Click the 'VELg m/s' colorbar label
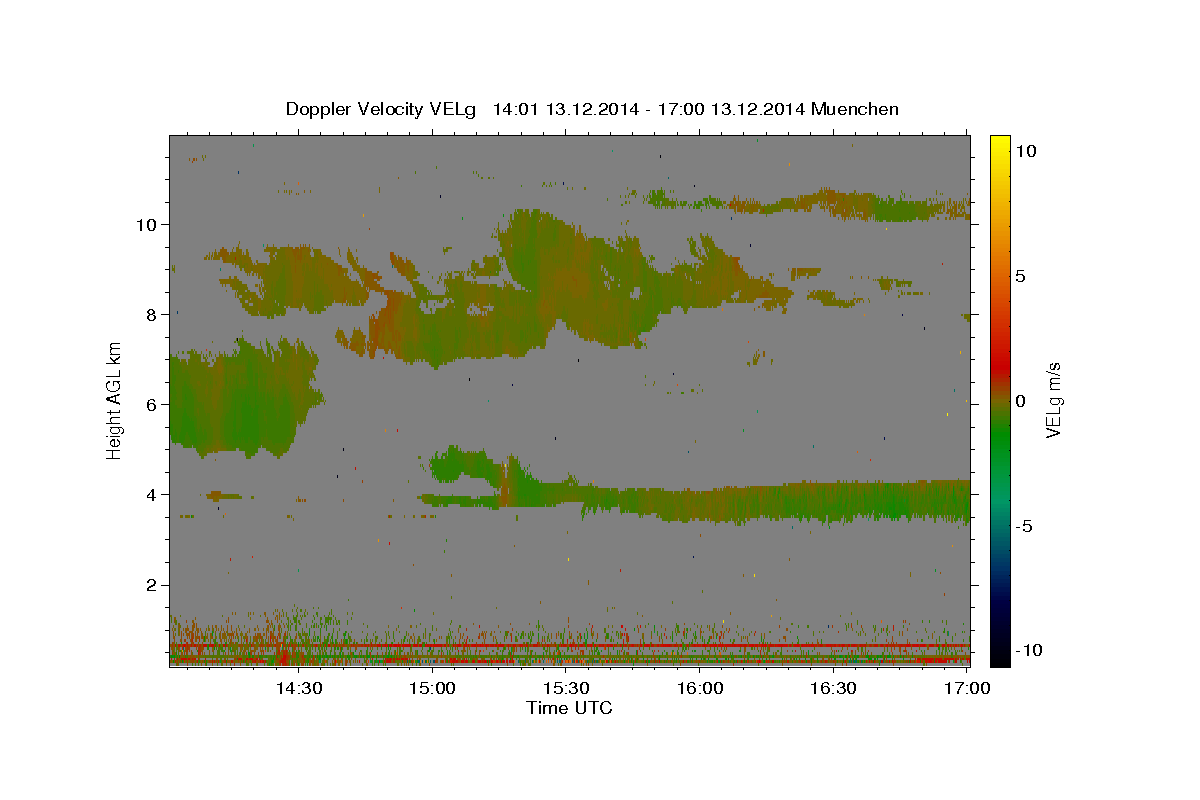Image resolution: width=1200 pixels, height=800 pixels. pos(1053,401)
